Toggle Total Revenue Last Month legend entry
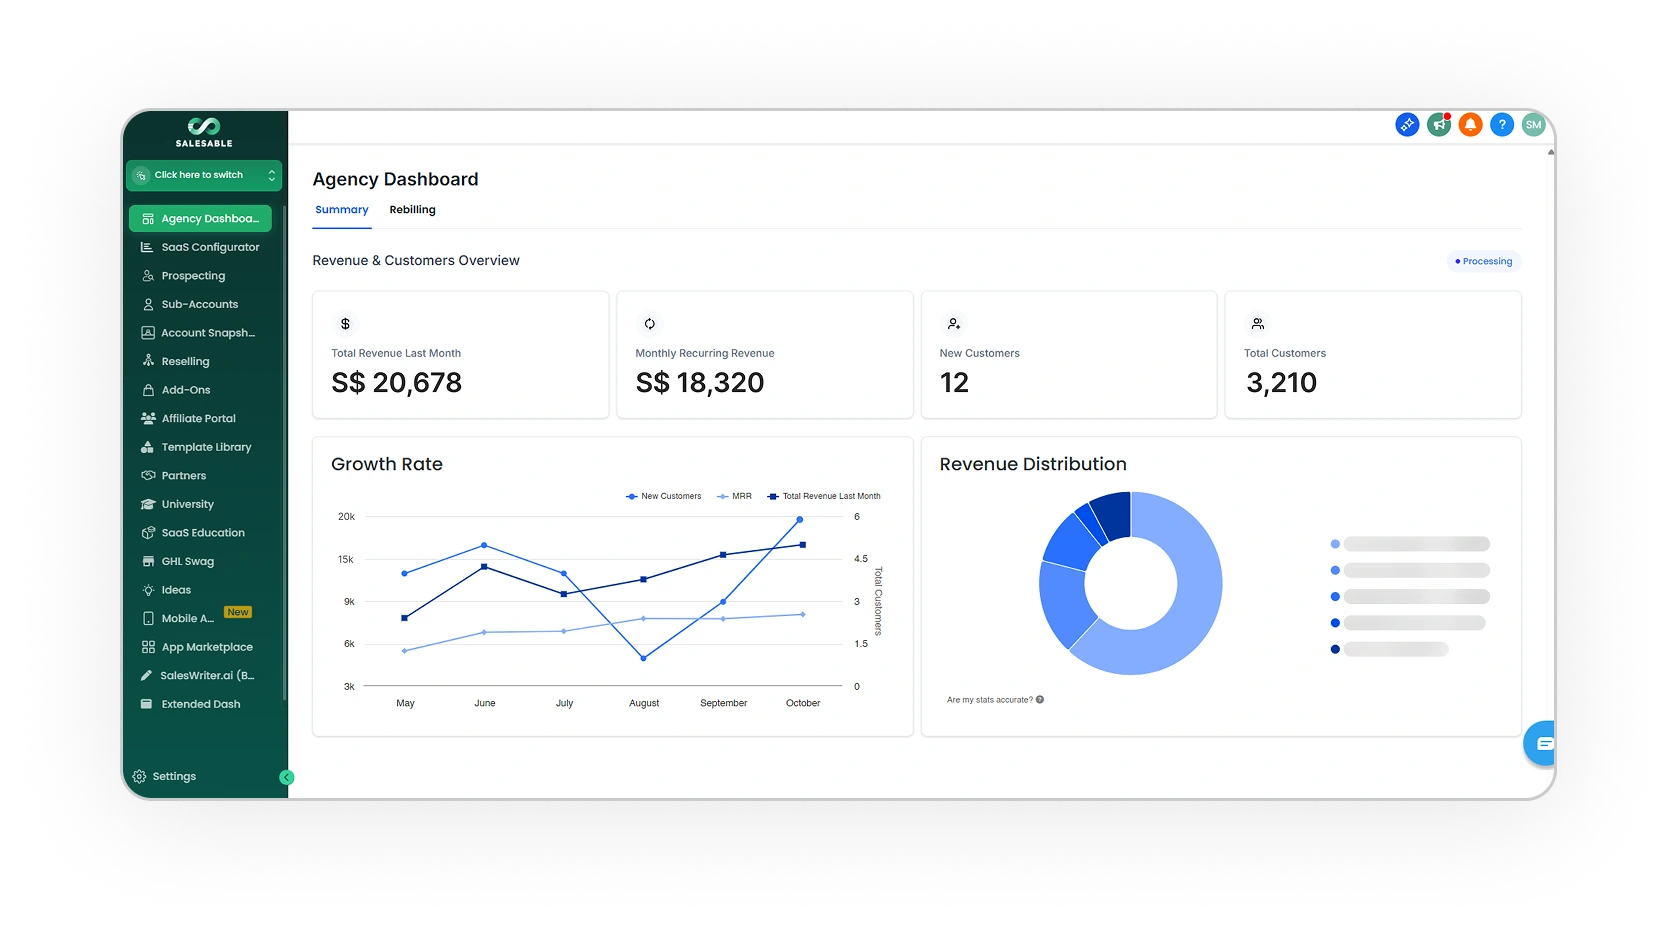1677x933 pixels. 824,496
